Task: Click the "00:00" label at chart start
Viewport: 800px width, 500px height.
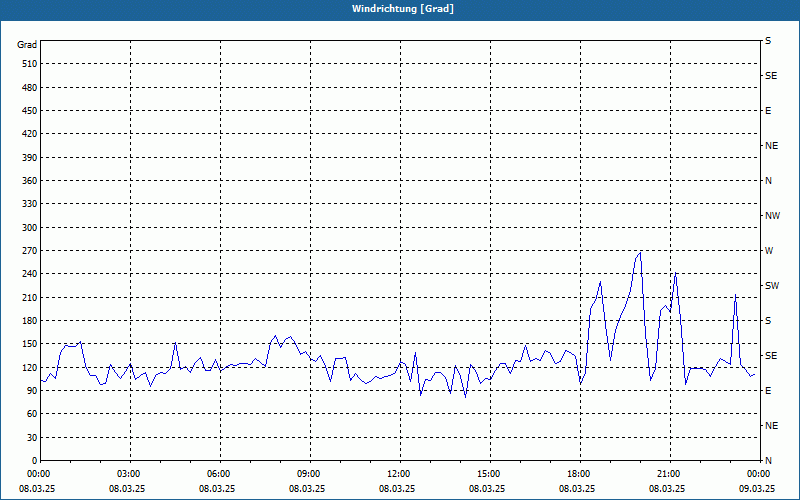Action: click(37, 474)
